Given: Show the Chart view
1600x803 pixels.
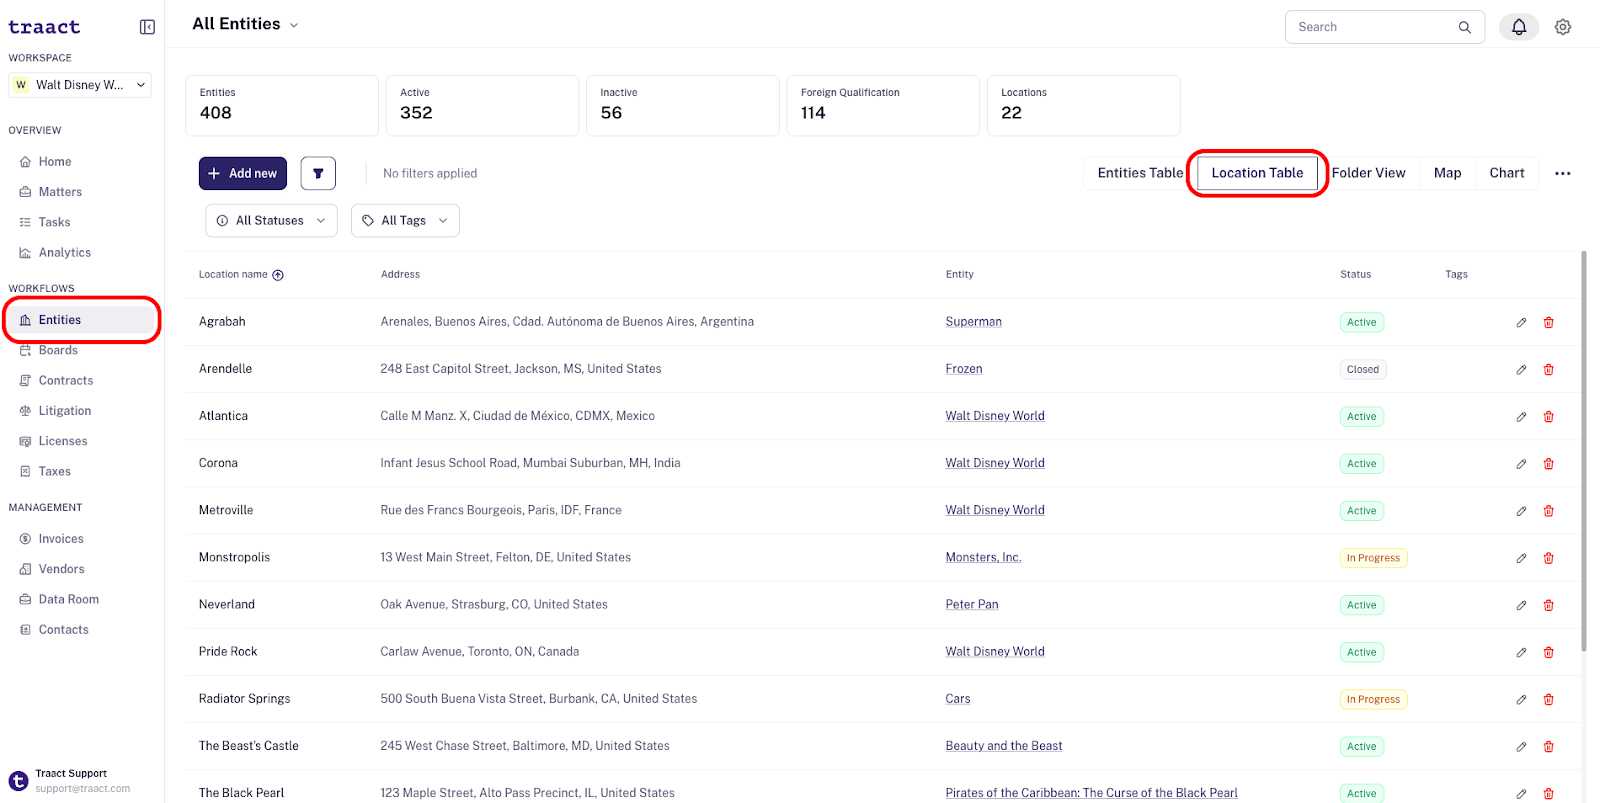Looking at the screenshot, I should [x=1507, y=173].
